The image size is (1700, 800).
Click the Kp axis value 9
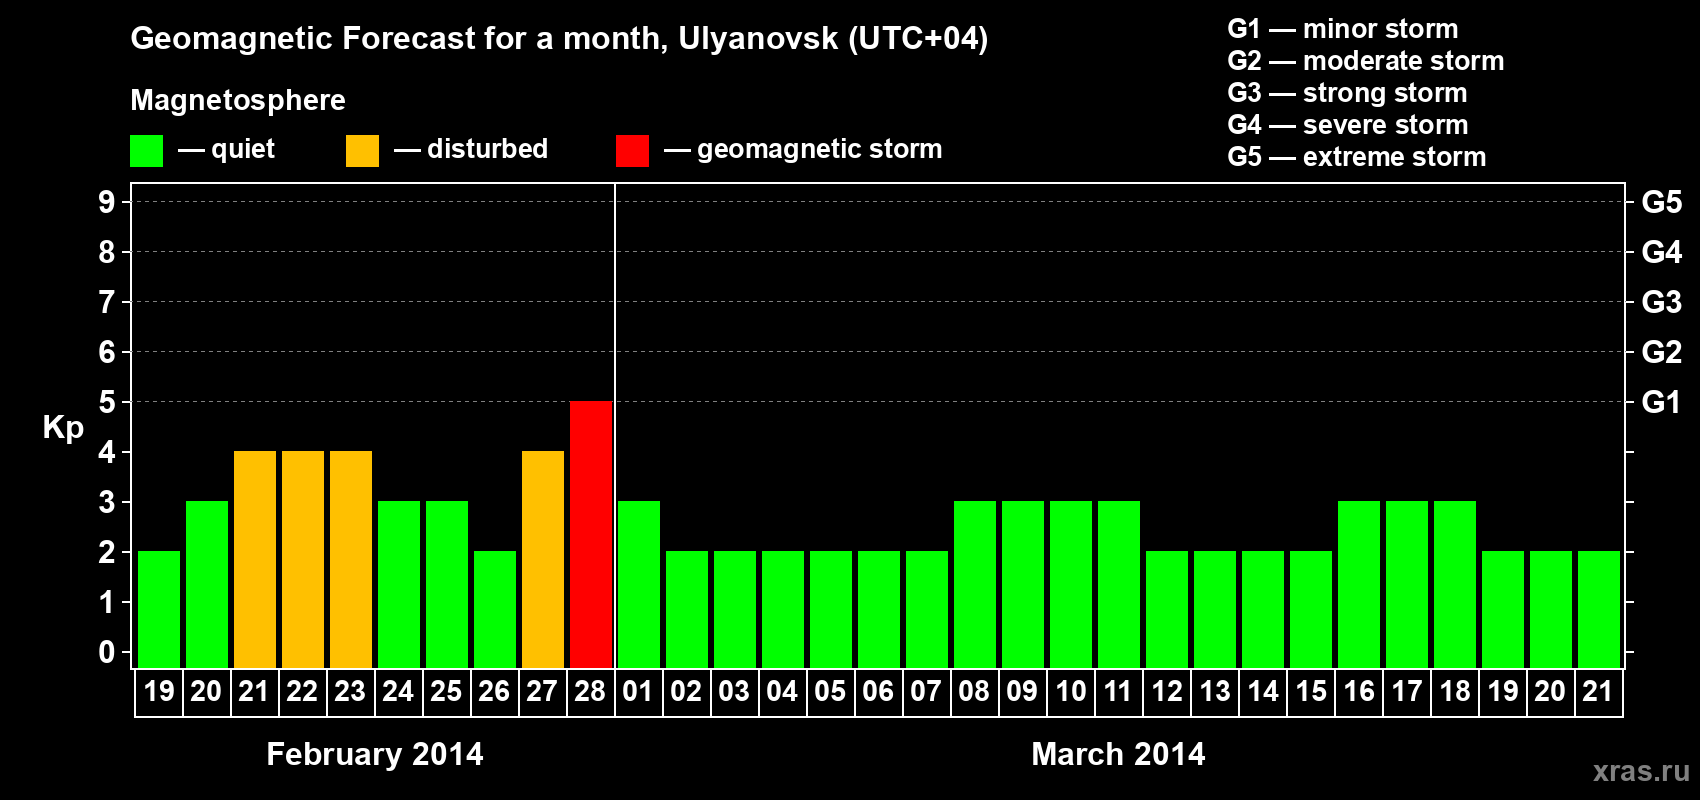click(107, 202)
